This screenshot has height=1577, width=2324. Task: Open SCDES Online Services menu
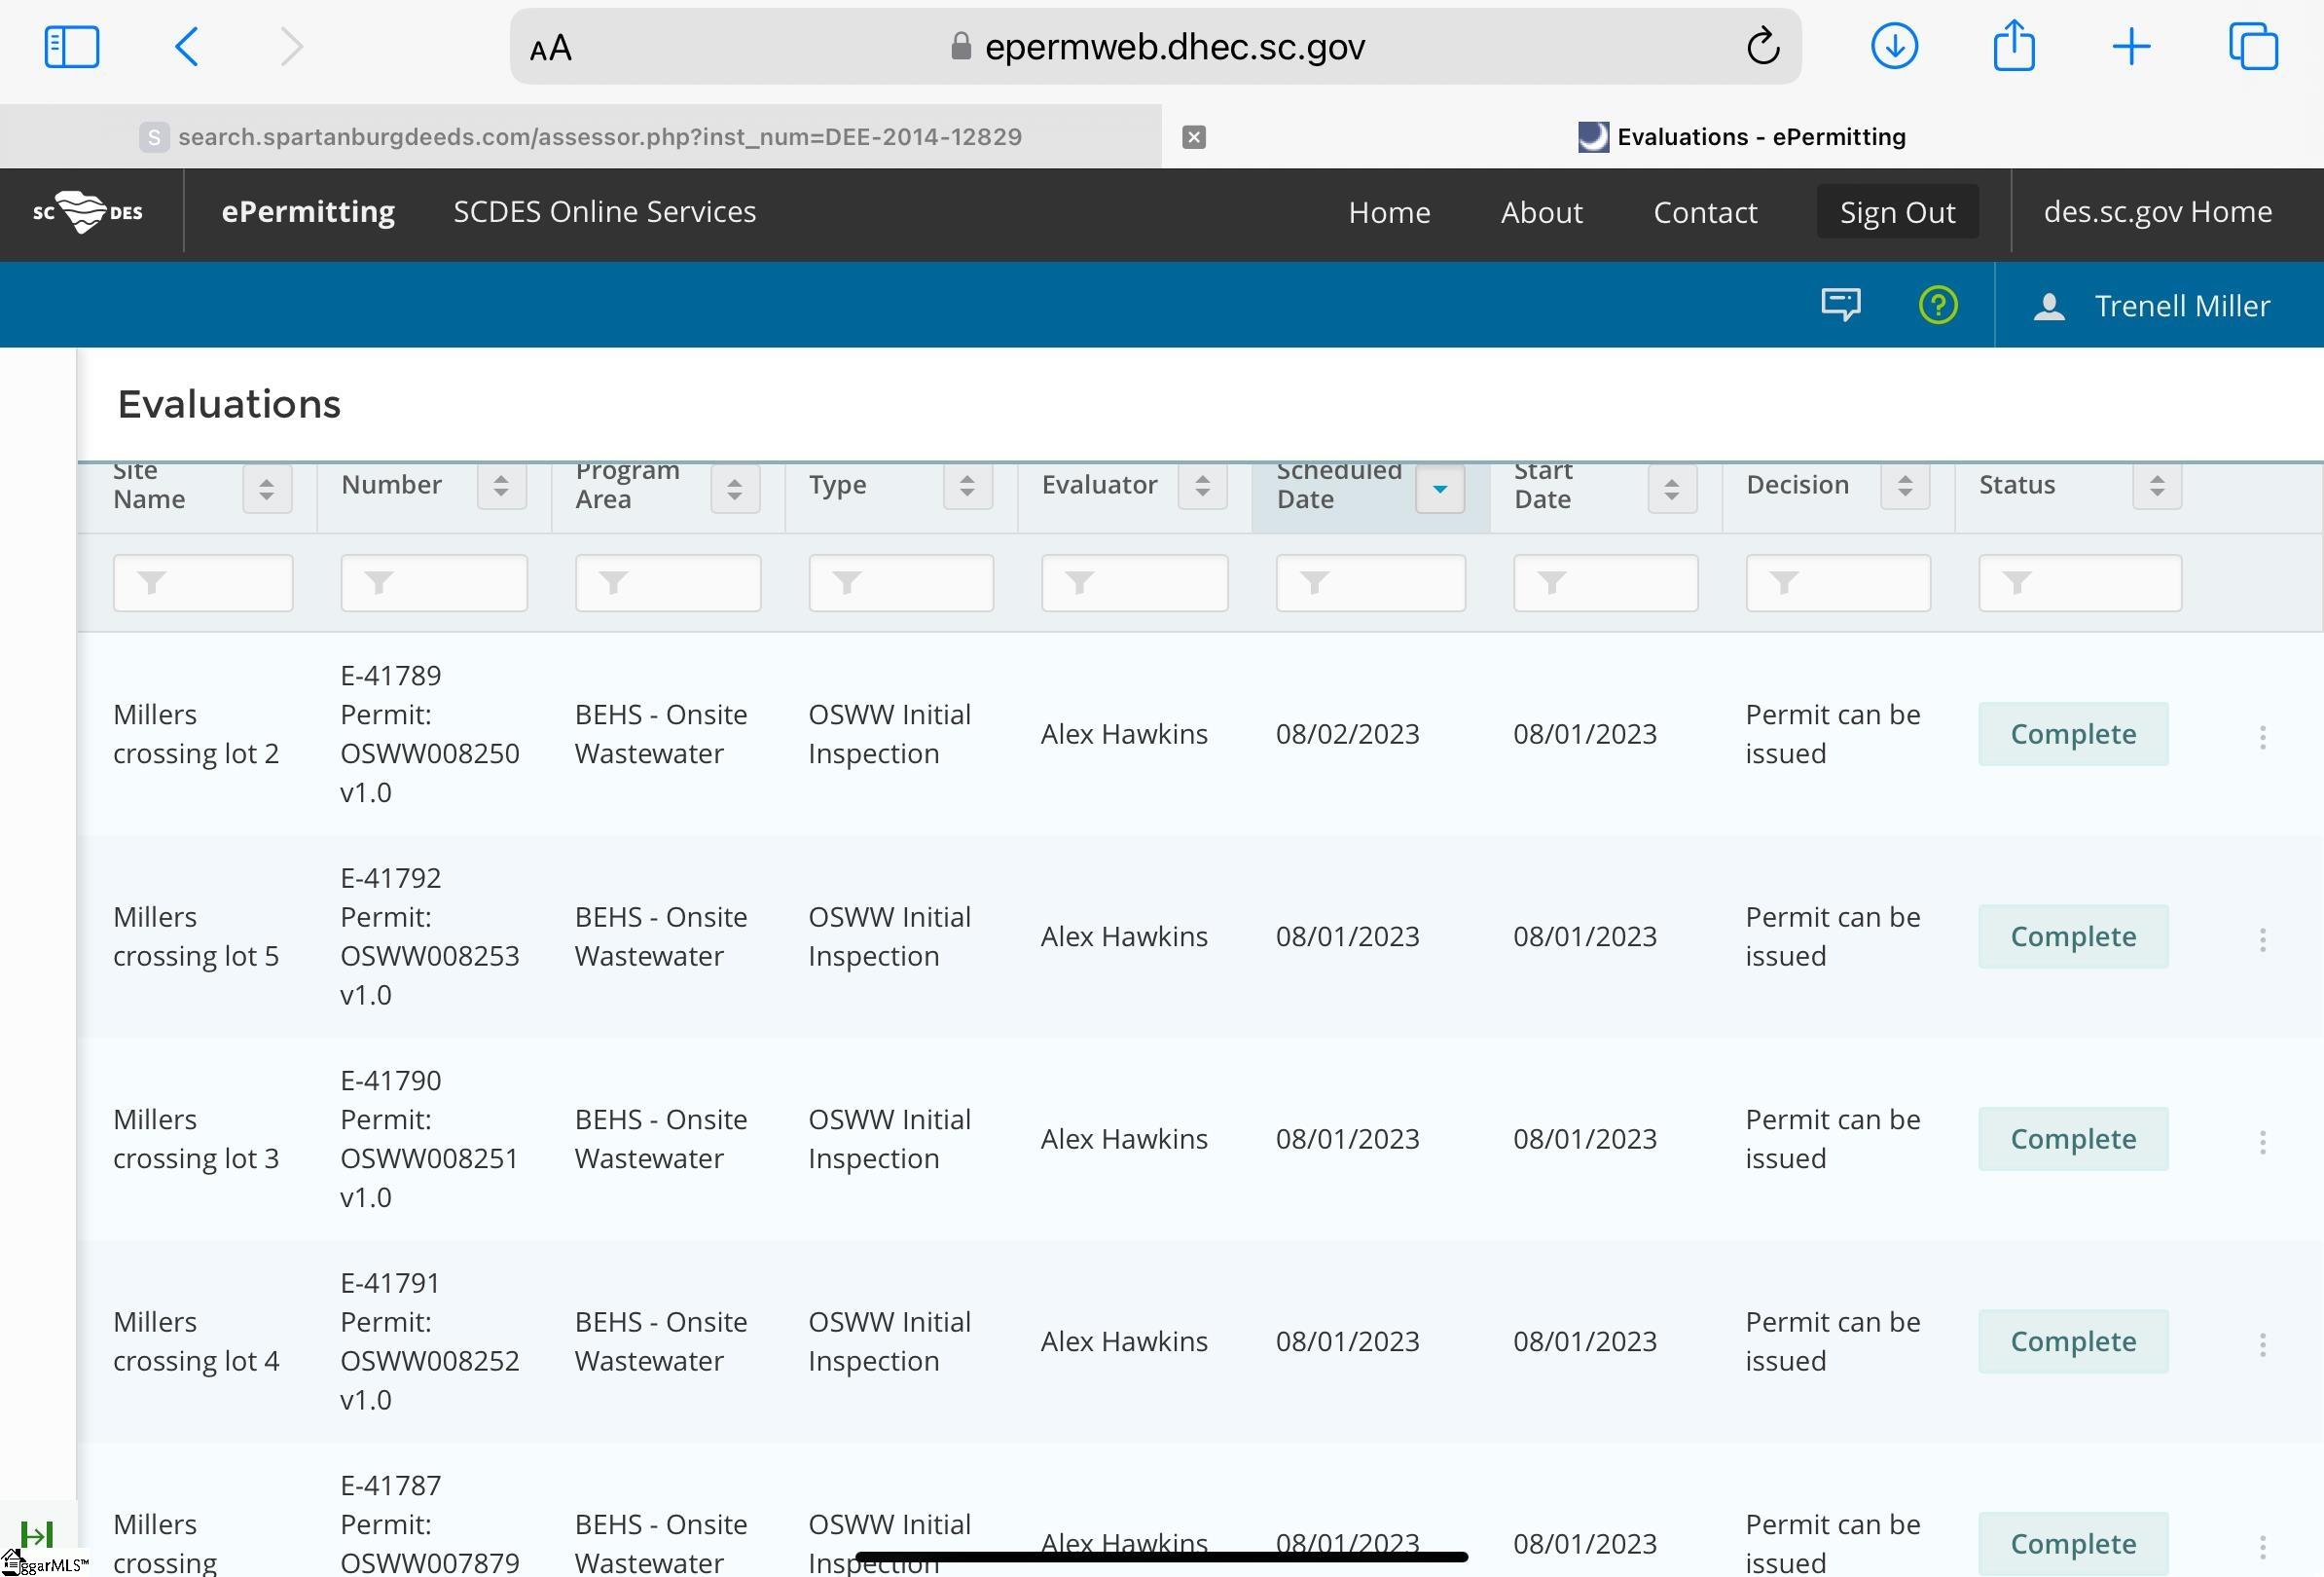coord(604,212)
